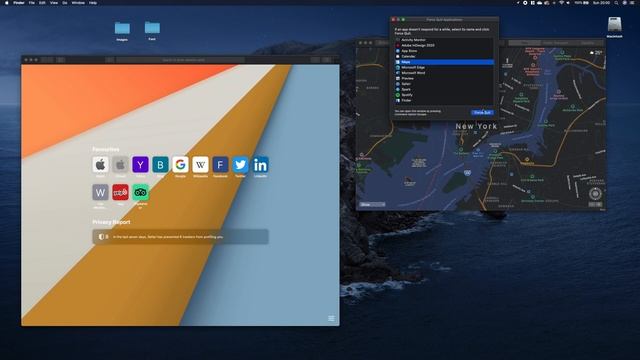Select App Store in Force Quit list
This screenshot has height=360, width=640.
pyautogui.click(x=444, y=51)
